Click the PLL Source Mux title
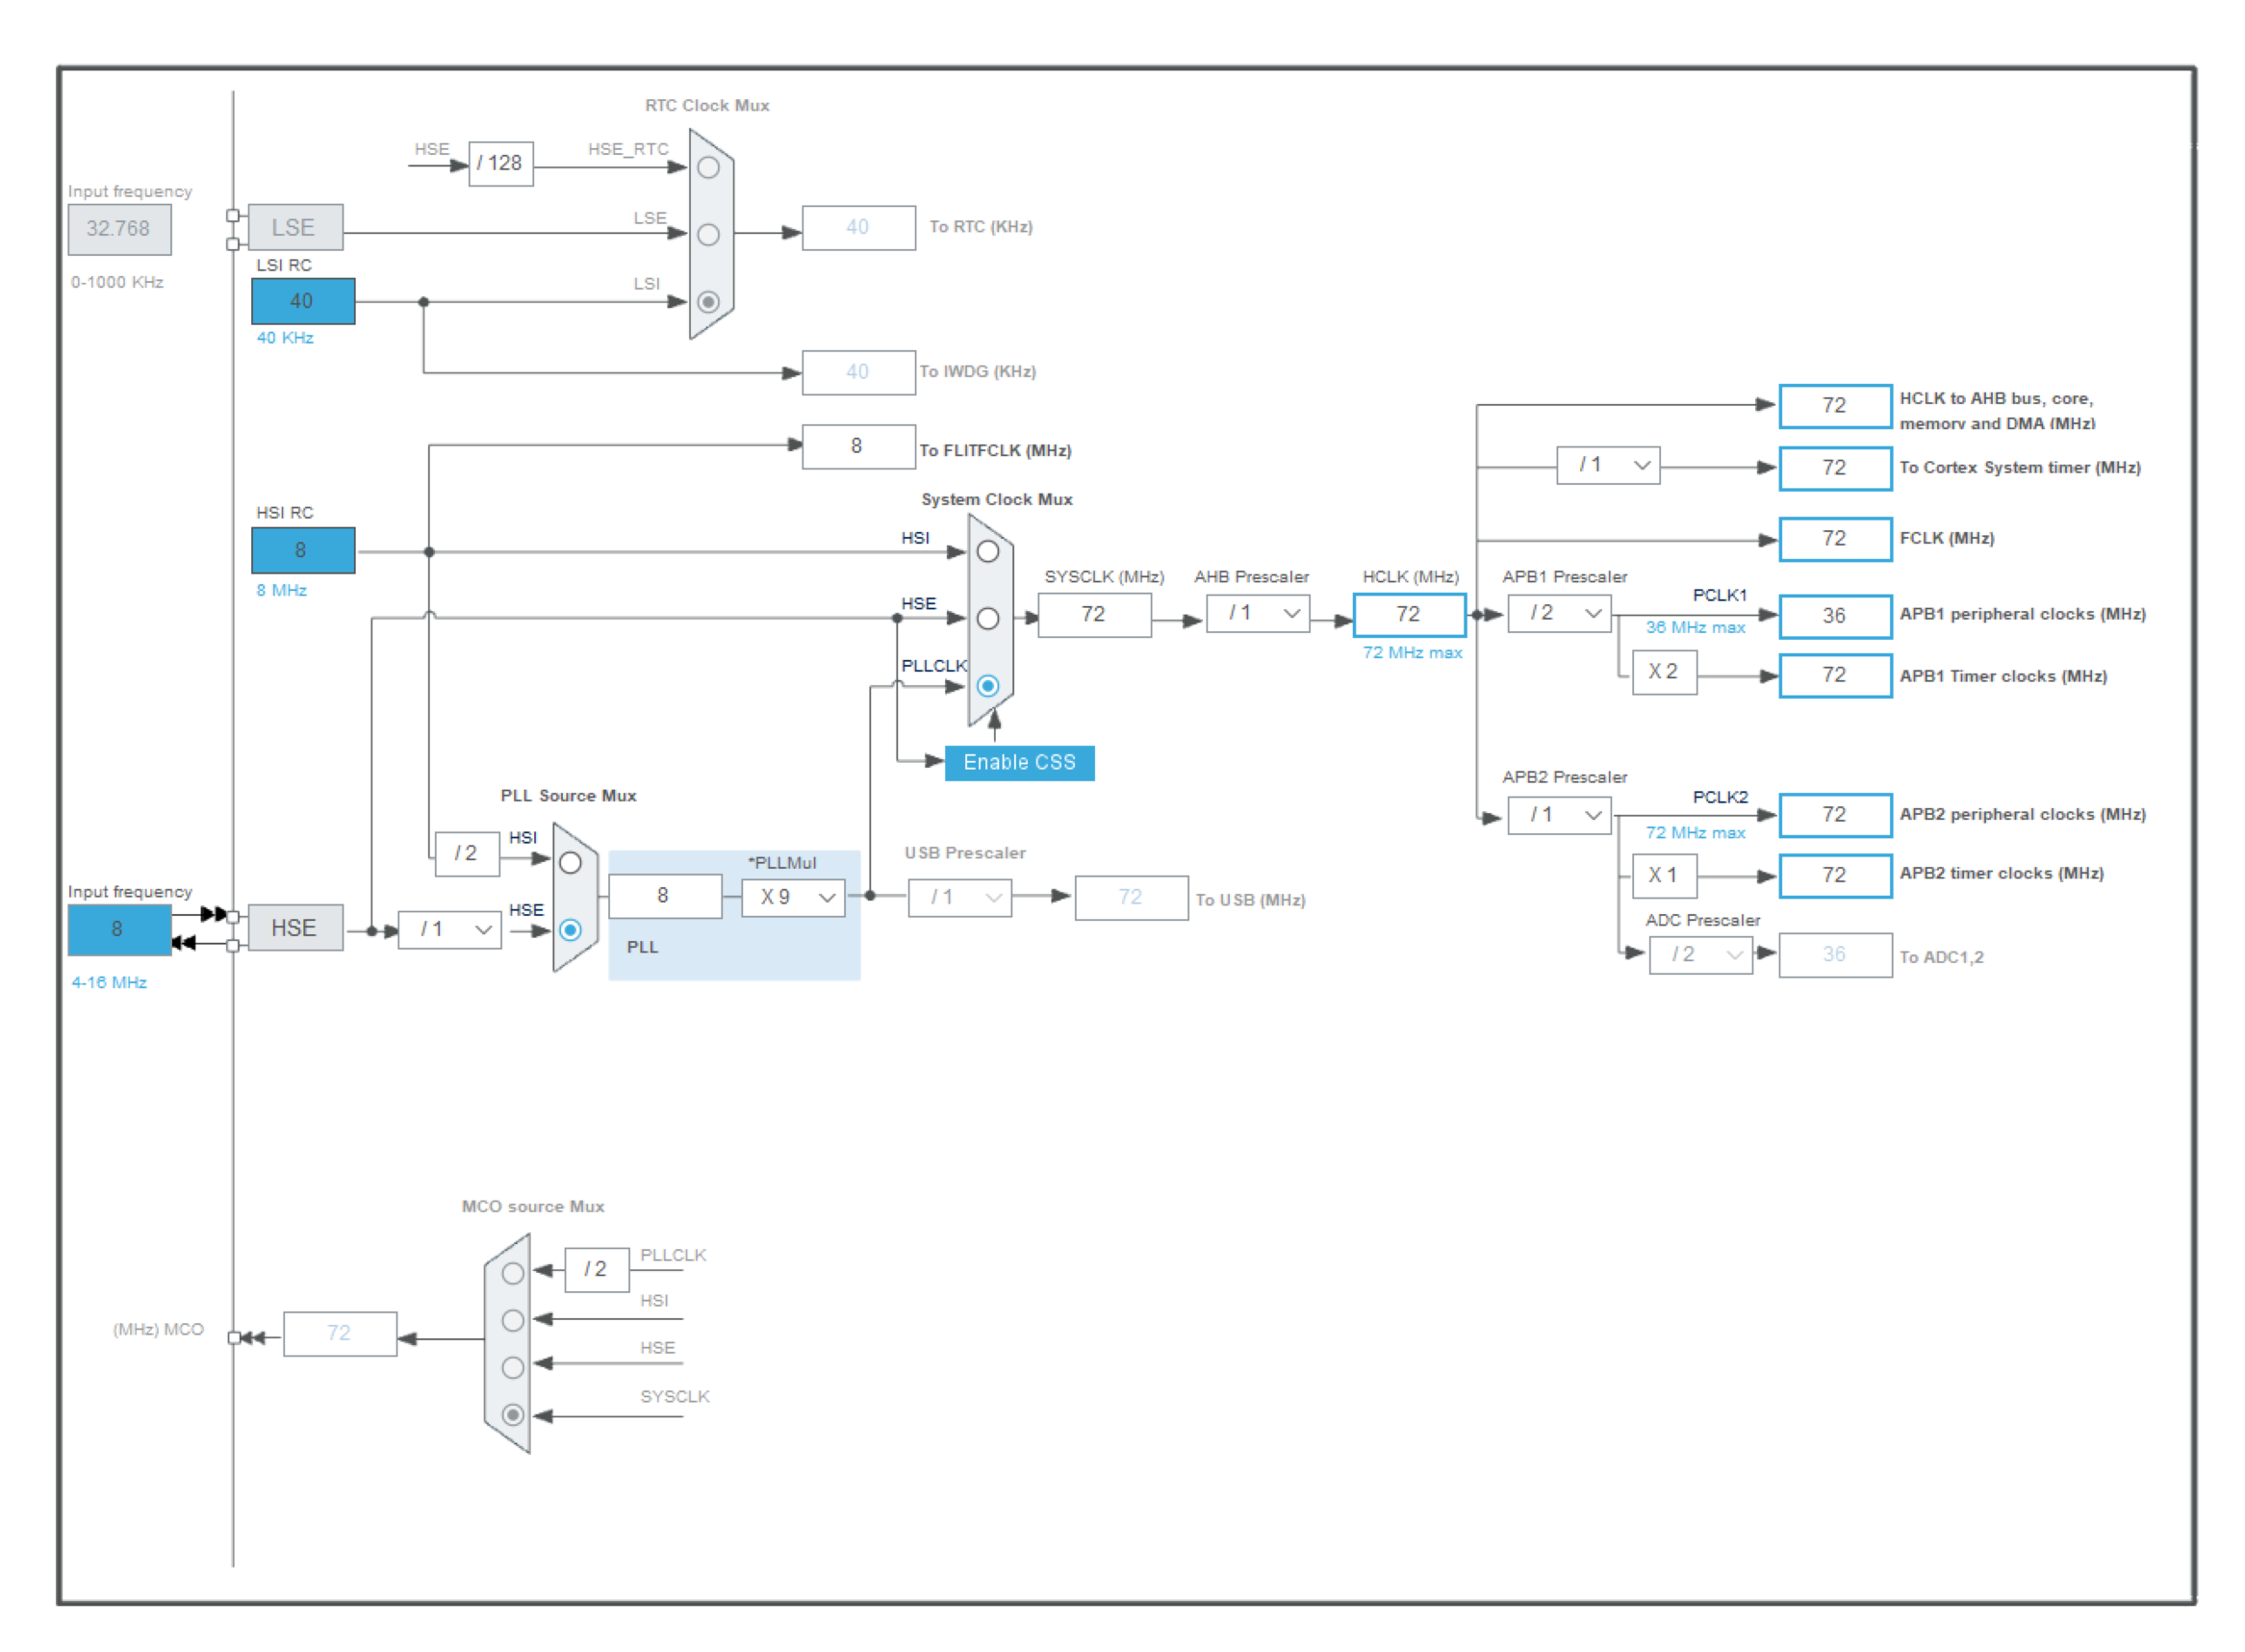The image size is (2245, 1652). [x=568, y=795]
